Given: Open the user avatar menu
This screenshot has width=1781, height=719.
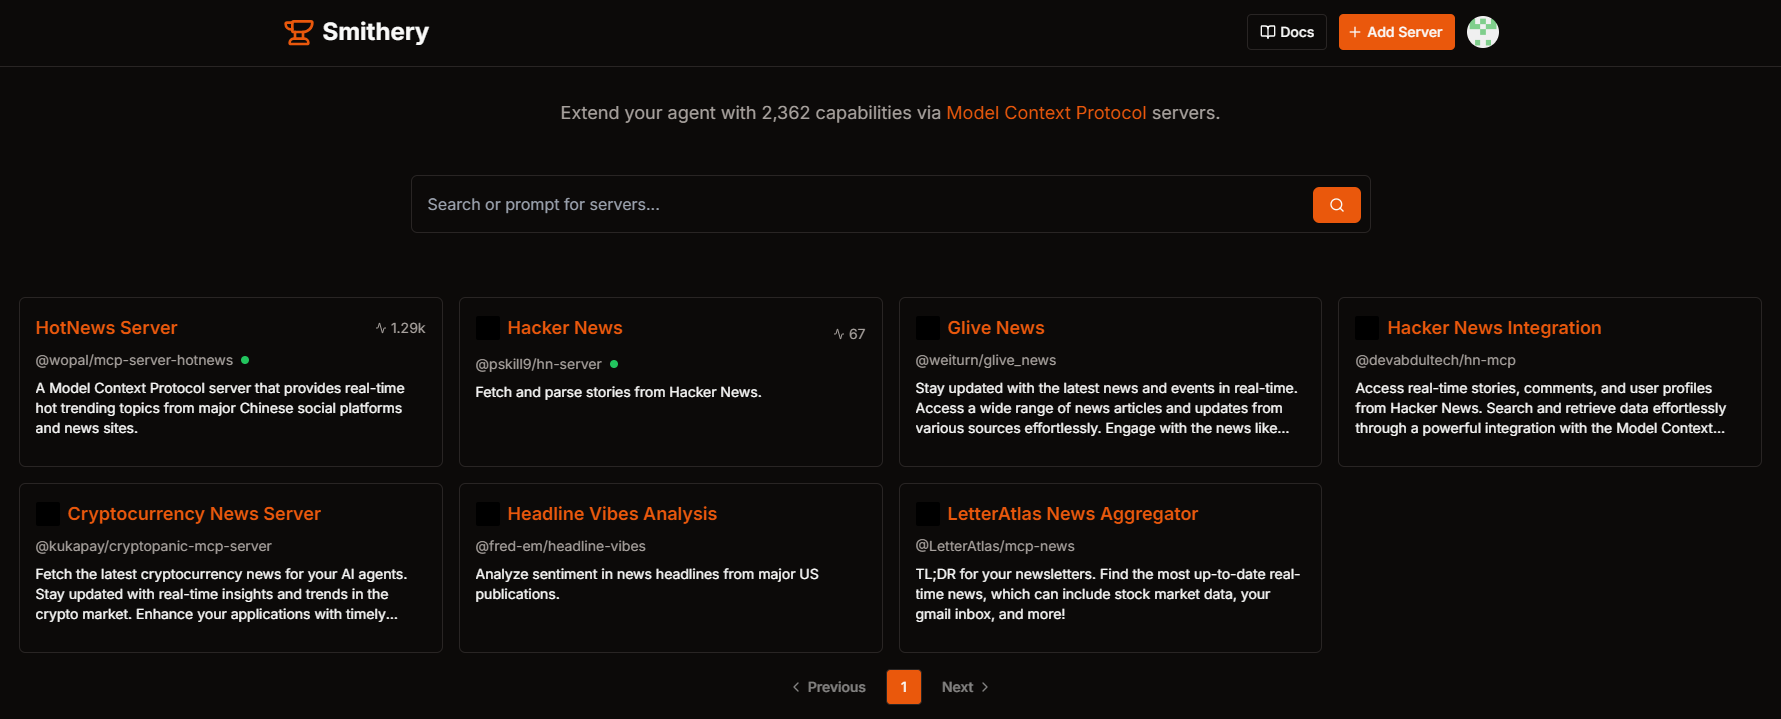Looking at the screenshot, I should [x=1482, y=32].
